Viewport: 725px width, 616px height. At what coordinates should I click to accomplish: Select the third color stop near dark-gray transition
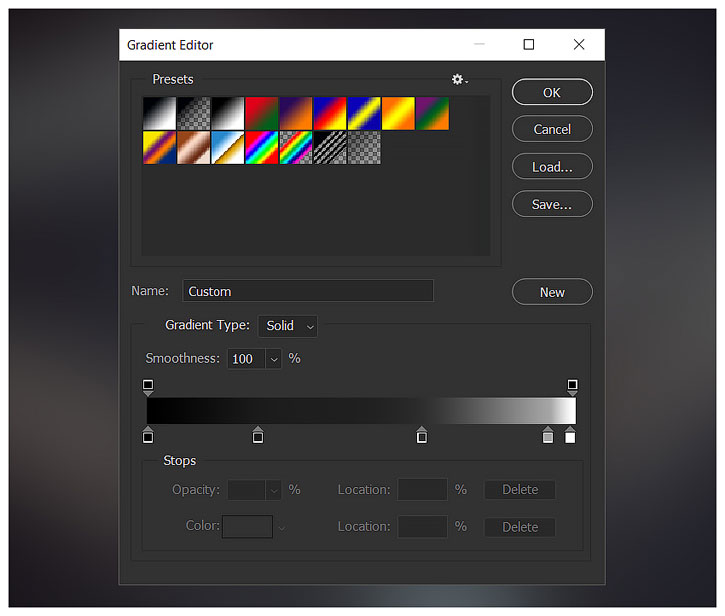(422, 435)
